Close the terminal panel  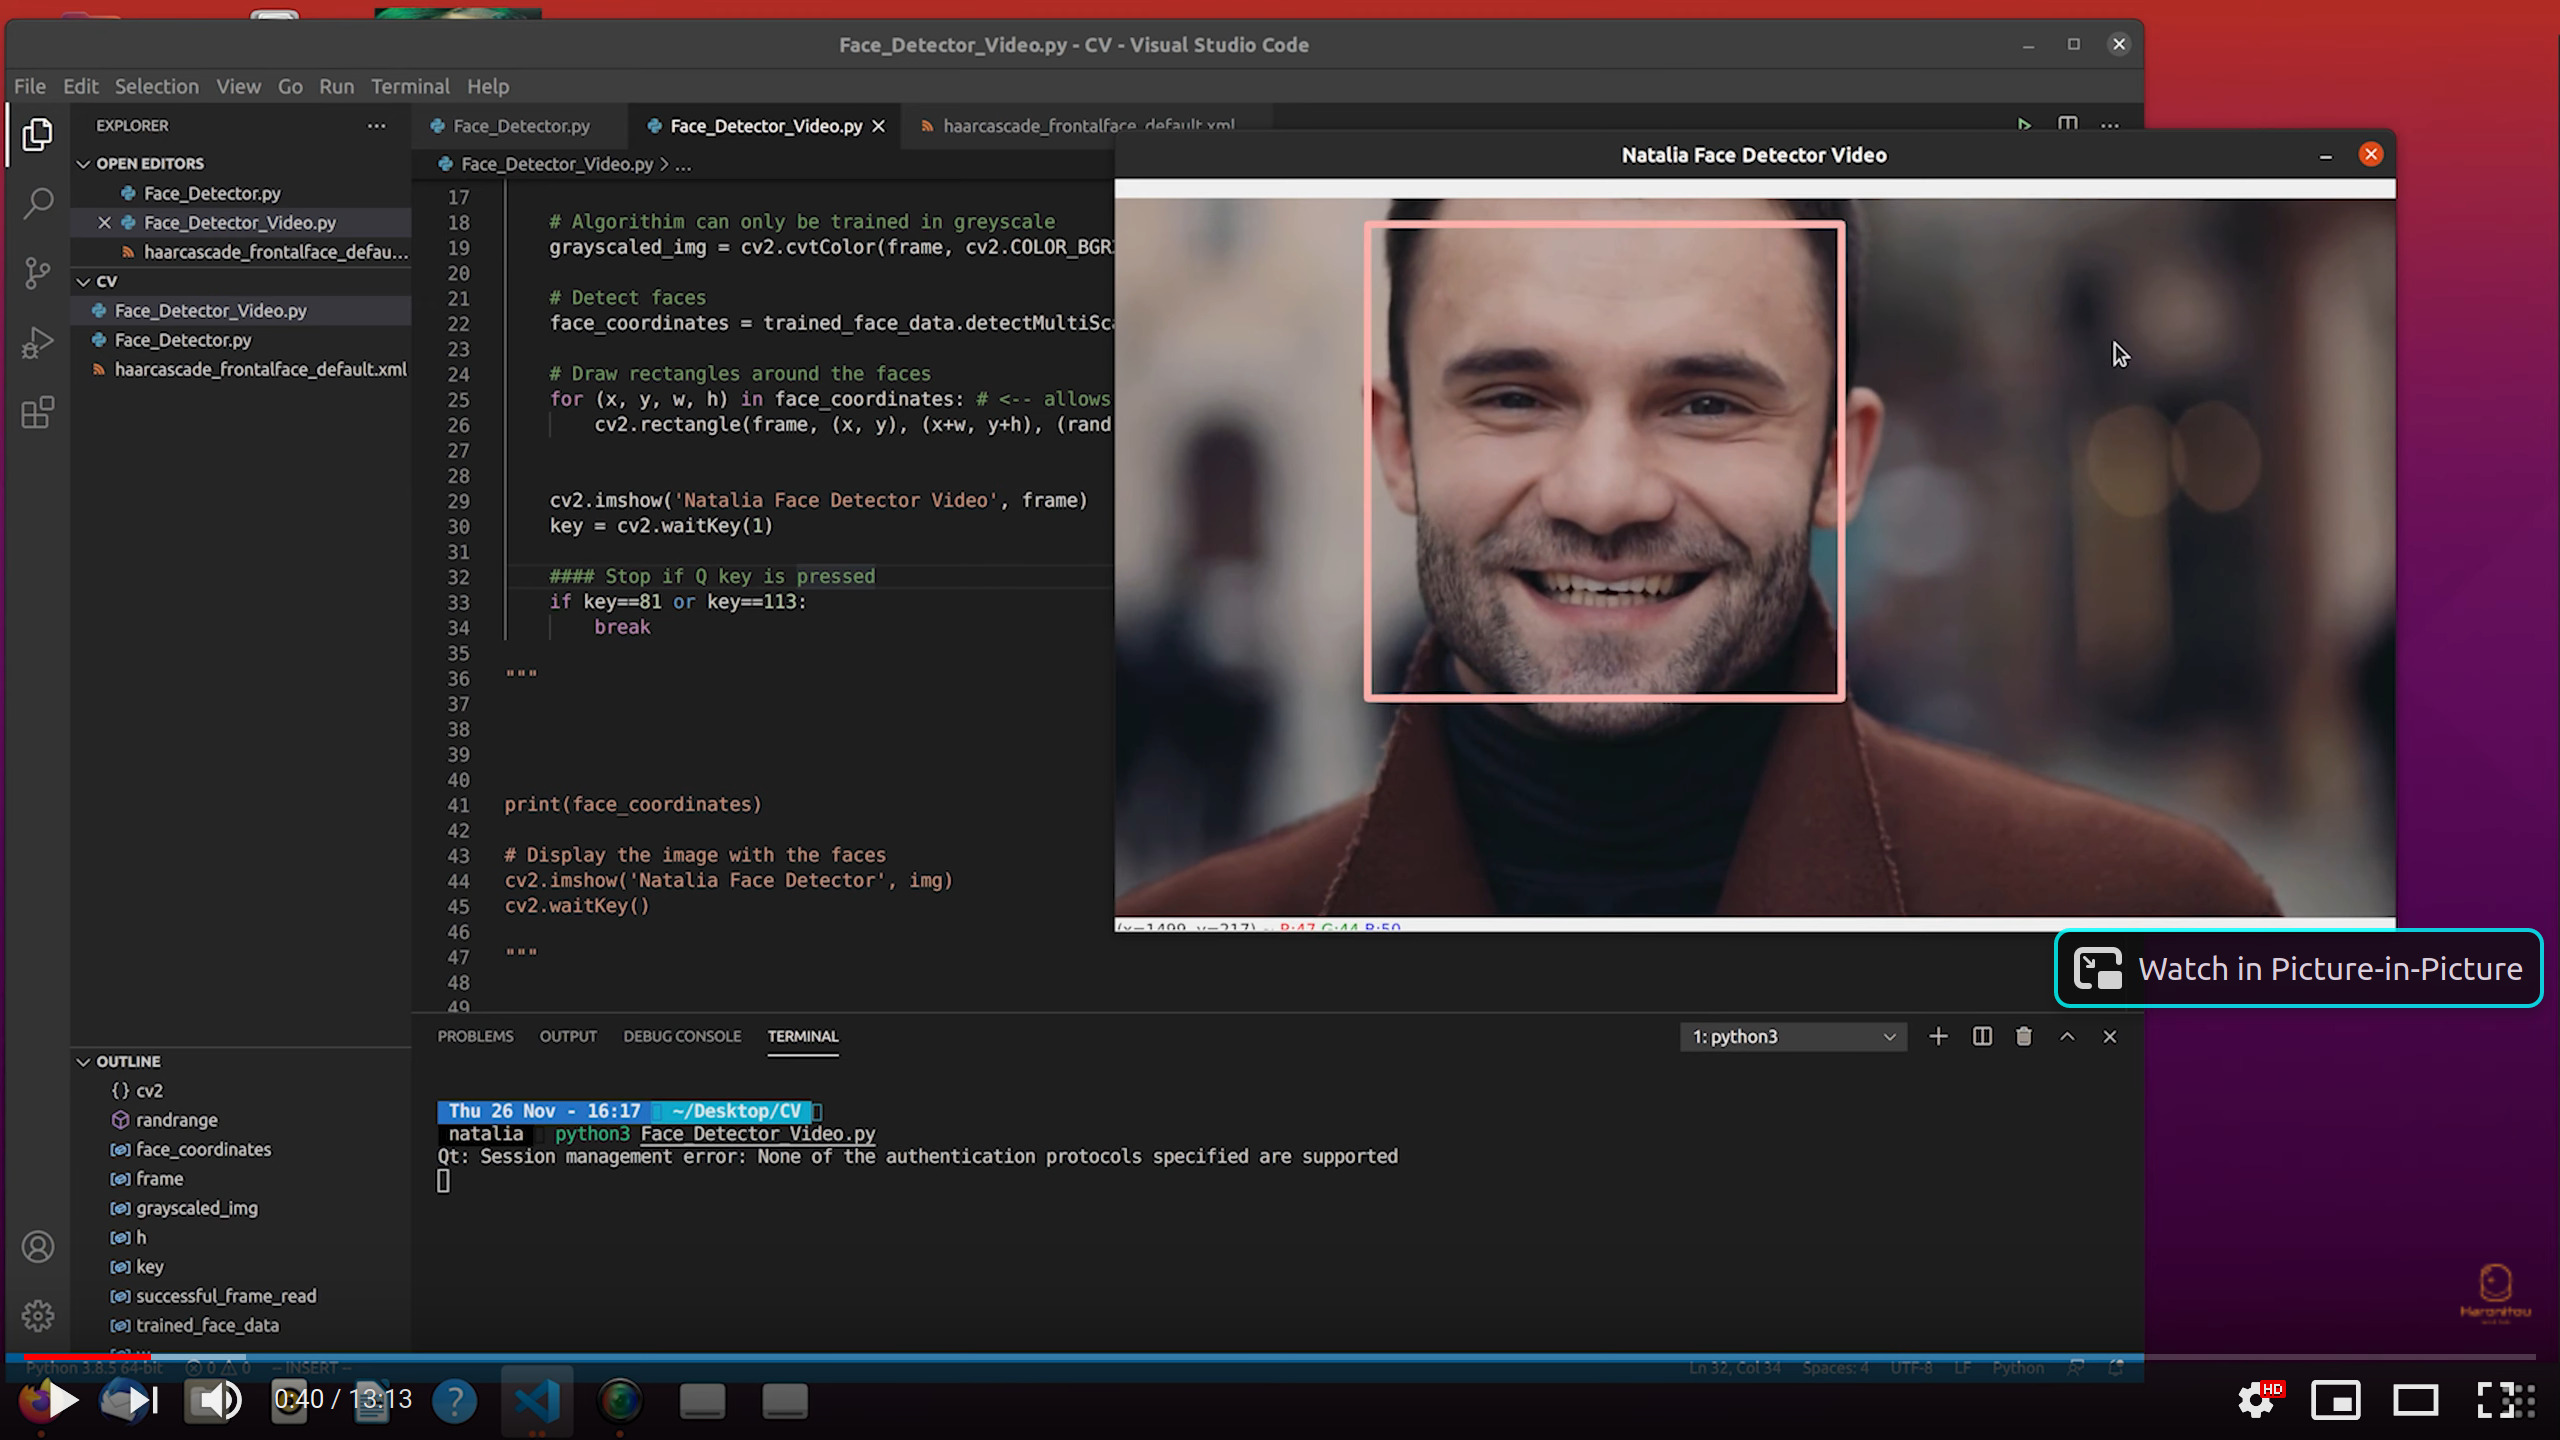(x=2110, y=1037)
